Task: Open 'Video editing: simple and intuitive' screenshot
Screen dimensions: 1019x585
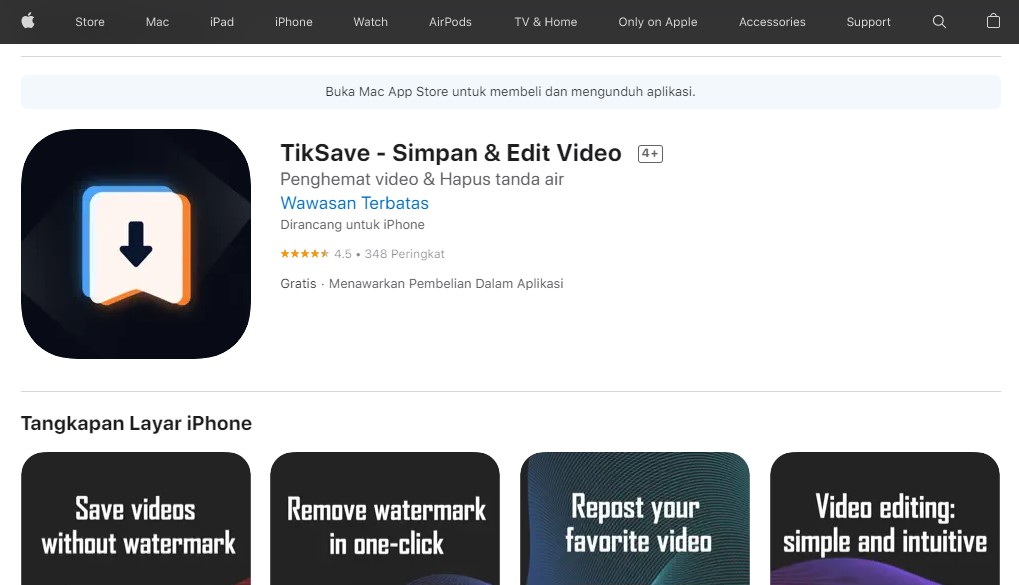Action: click(884, 519)
